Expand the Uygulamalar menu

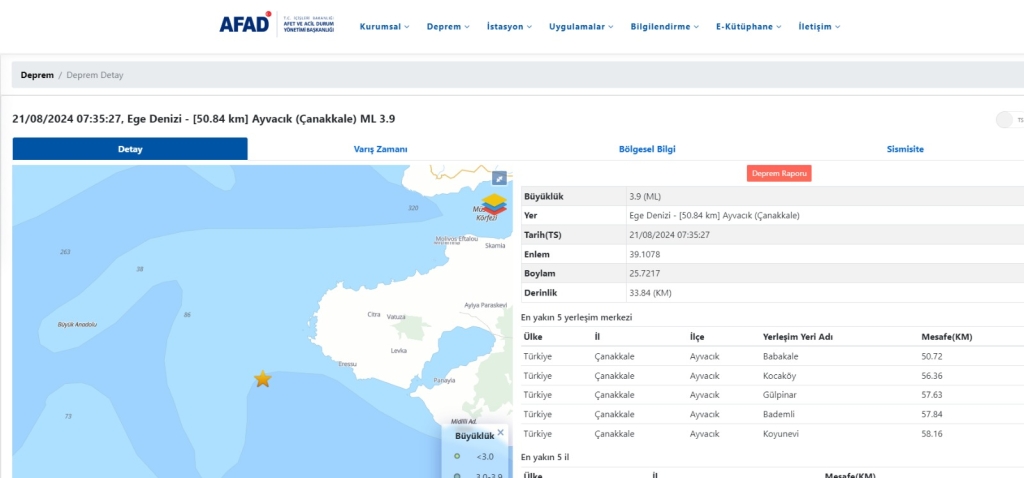pyautogui.click(x=581, y=27)
